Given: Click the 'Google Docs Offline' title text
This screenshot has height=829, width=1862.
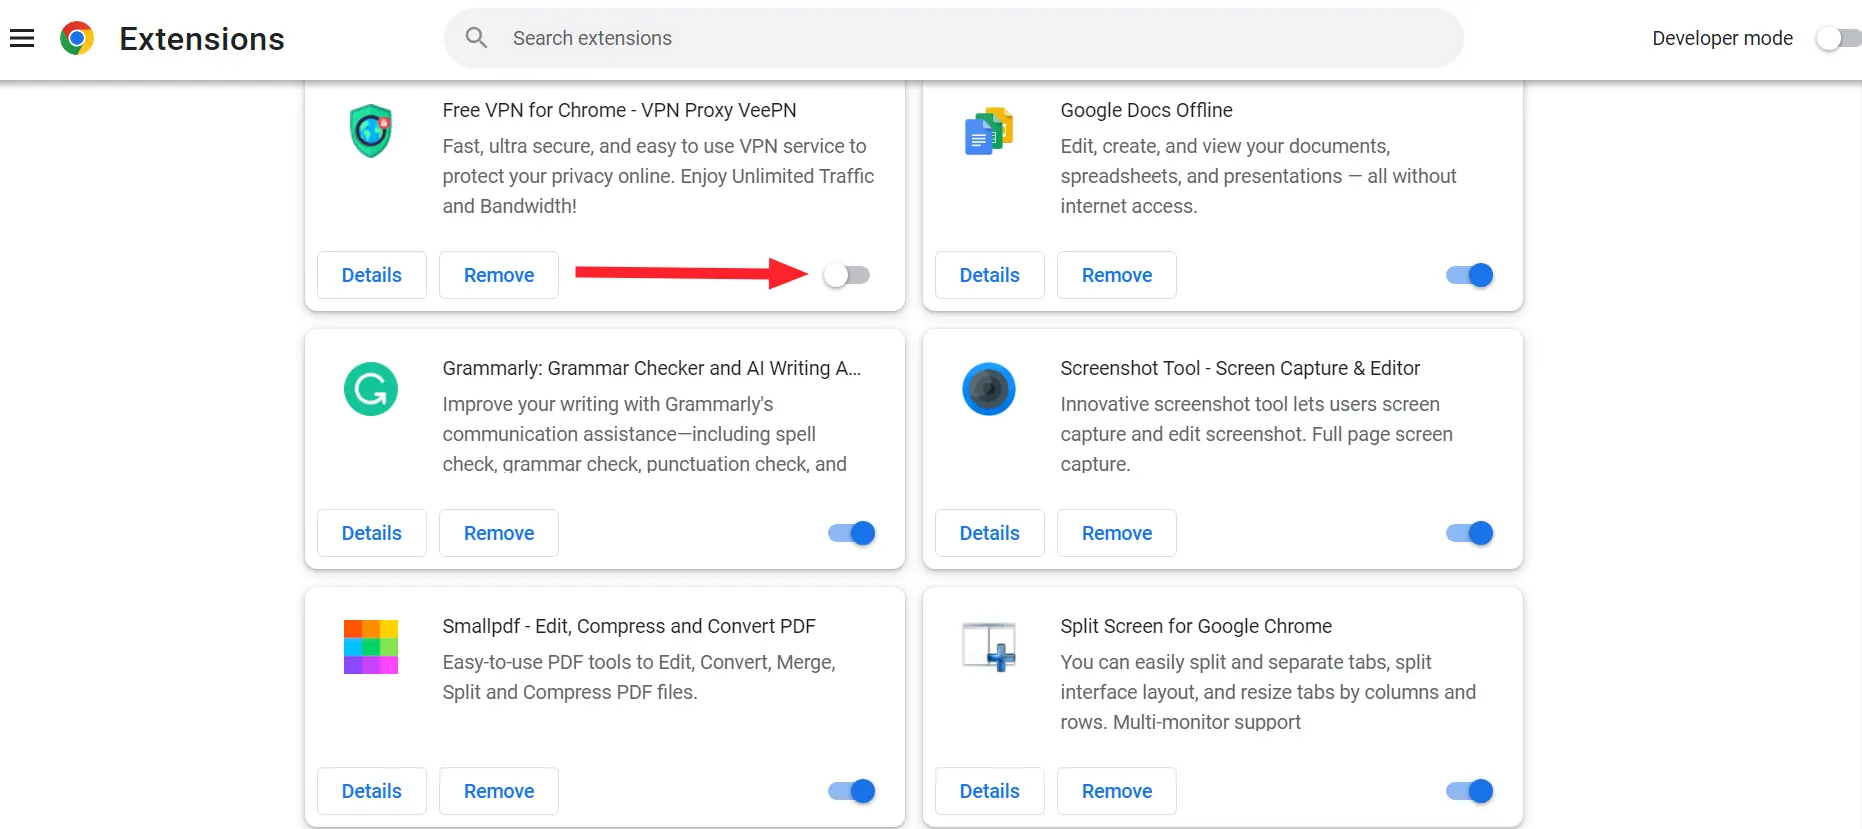Looking at the screenshot, I should [1146, 110].
